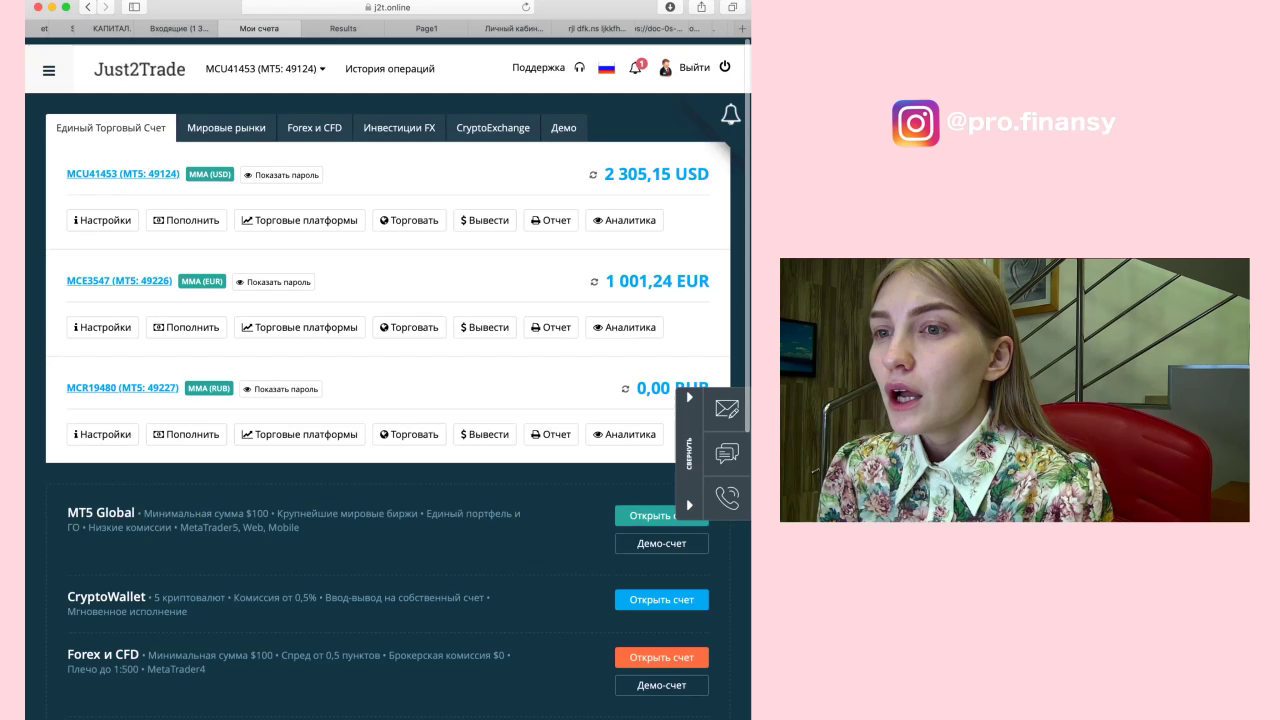Open Отчет for the RUB account
This screenshot has height=720, width=1280.
click(x=551, y=434)
